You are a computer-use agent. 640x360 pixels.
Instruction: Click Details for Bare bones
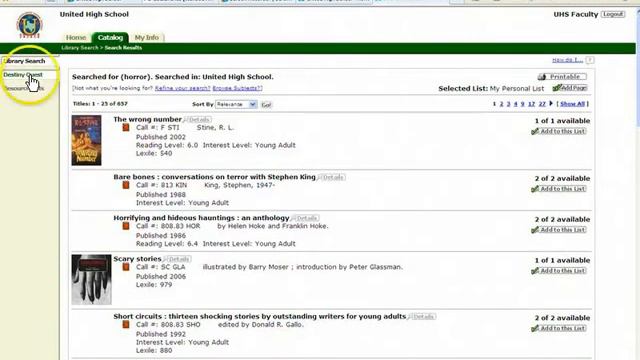tap(332, 177)
